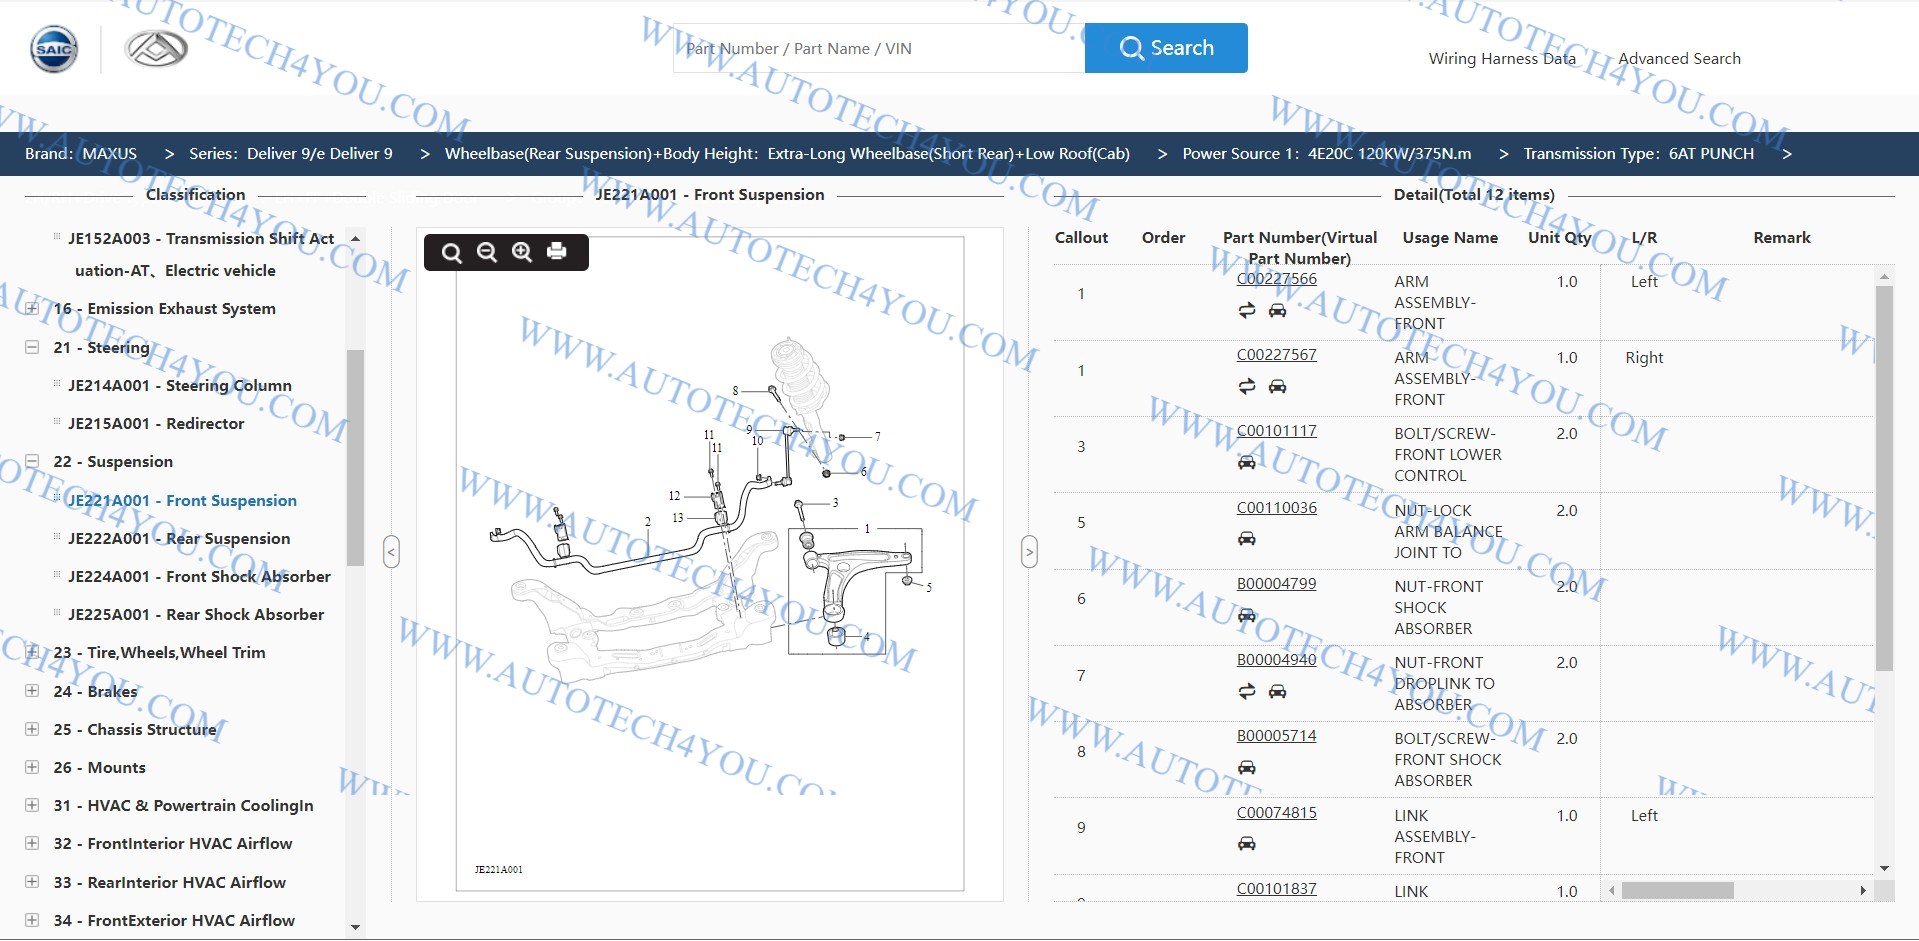Print the Front Suspension diagram
Screen dimensions: 1919x941
(x=557, y=252)
